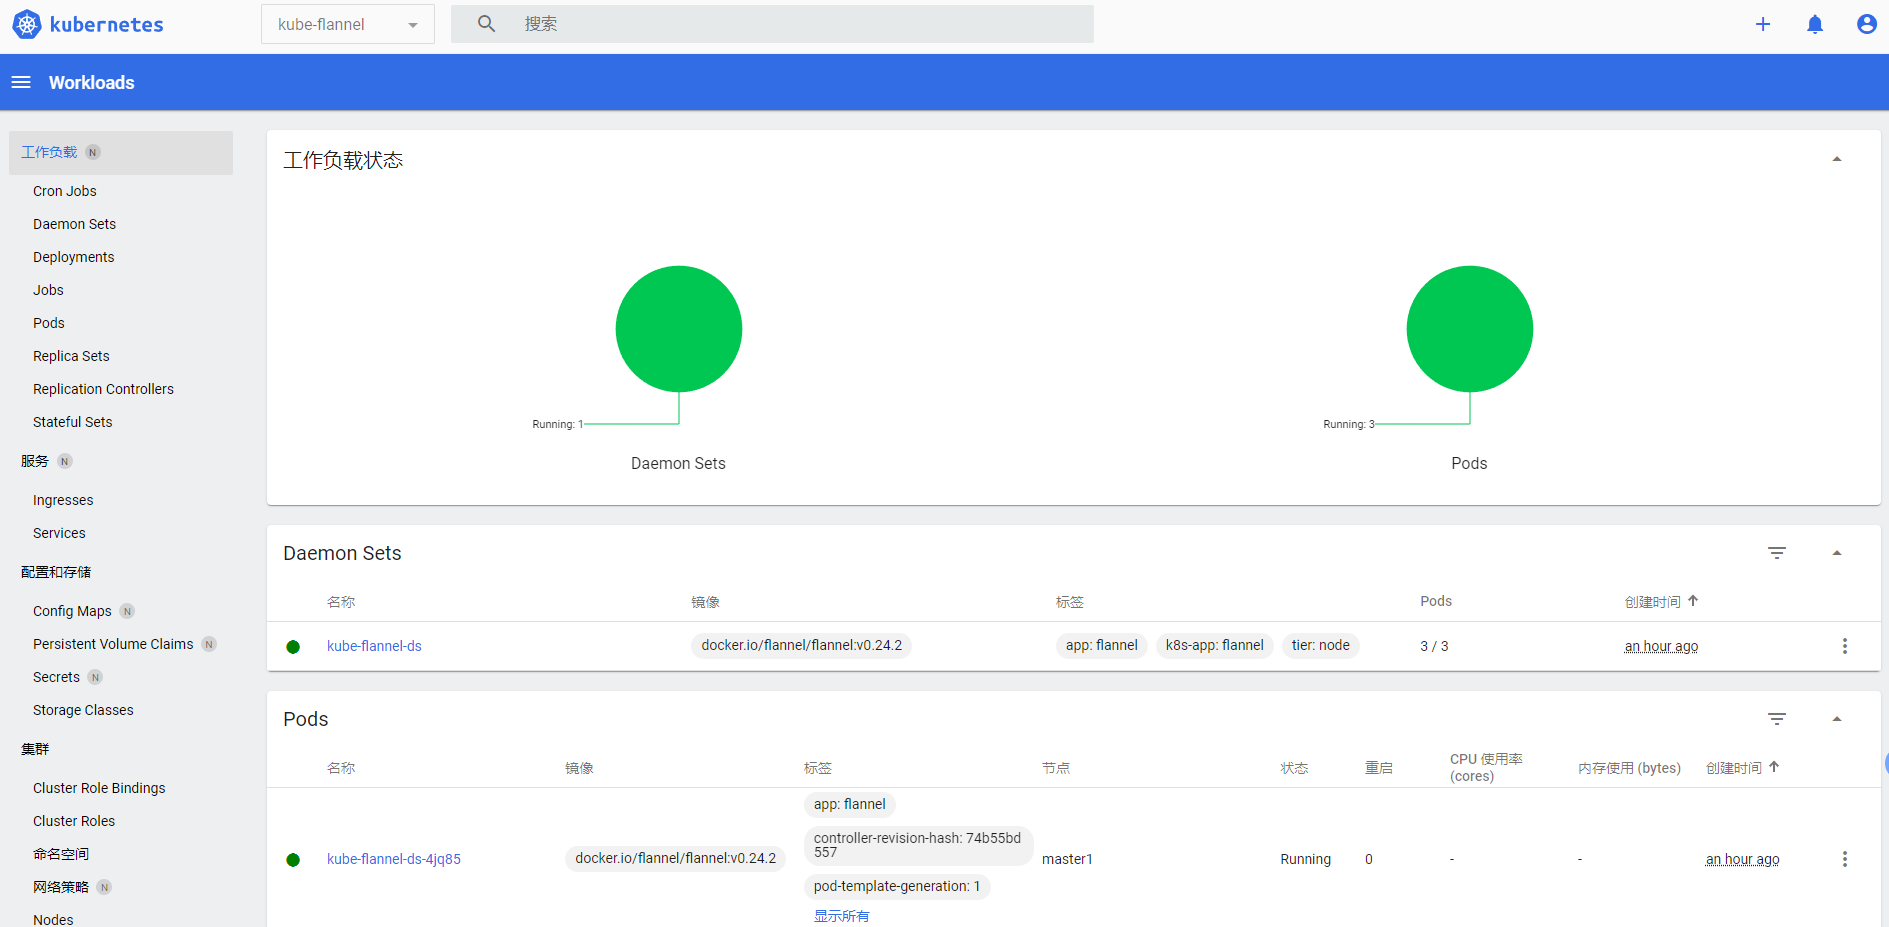
Task: Open 命名空间 in sidebar
Action: pyautogui.click(x=61, y=854)
